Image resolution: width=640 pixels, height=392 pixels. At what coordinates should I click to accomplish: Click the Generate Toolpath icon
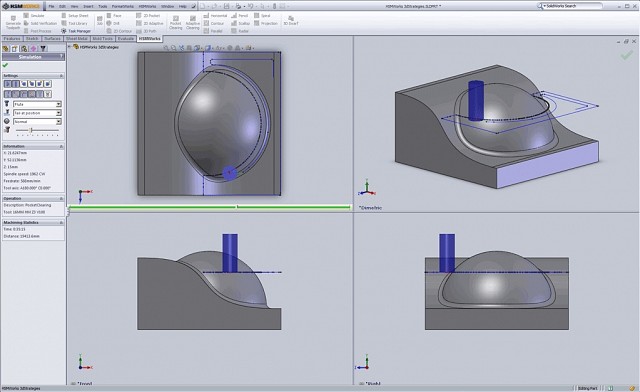(x=13, y=22)
